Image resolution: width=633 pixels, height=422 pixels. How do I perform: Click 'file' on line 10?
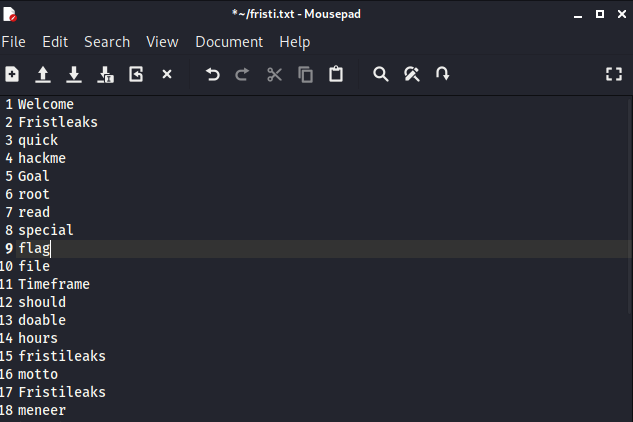coord(34,267)
